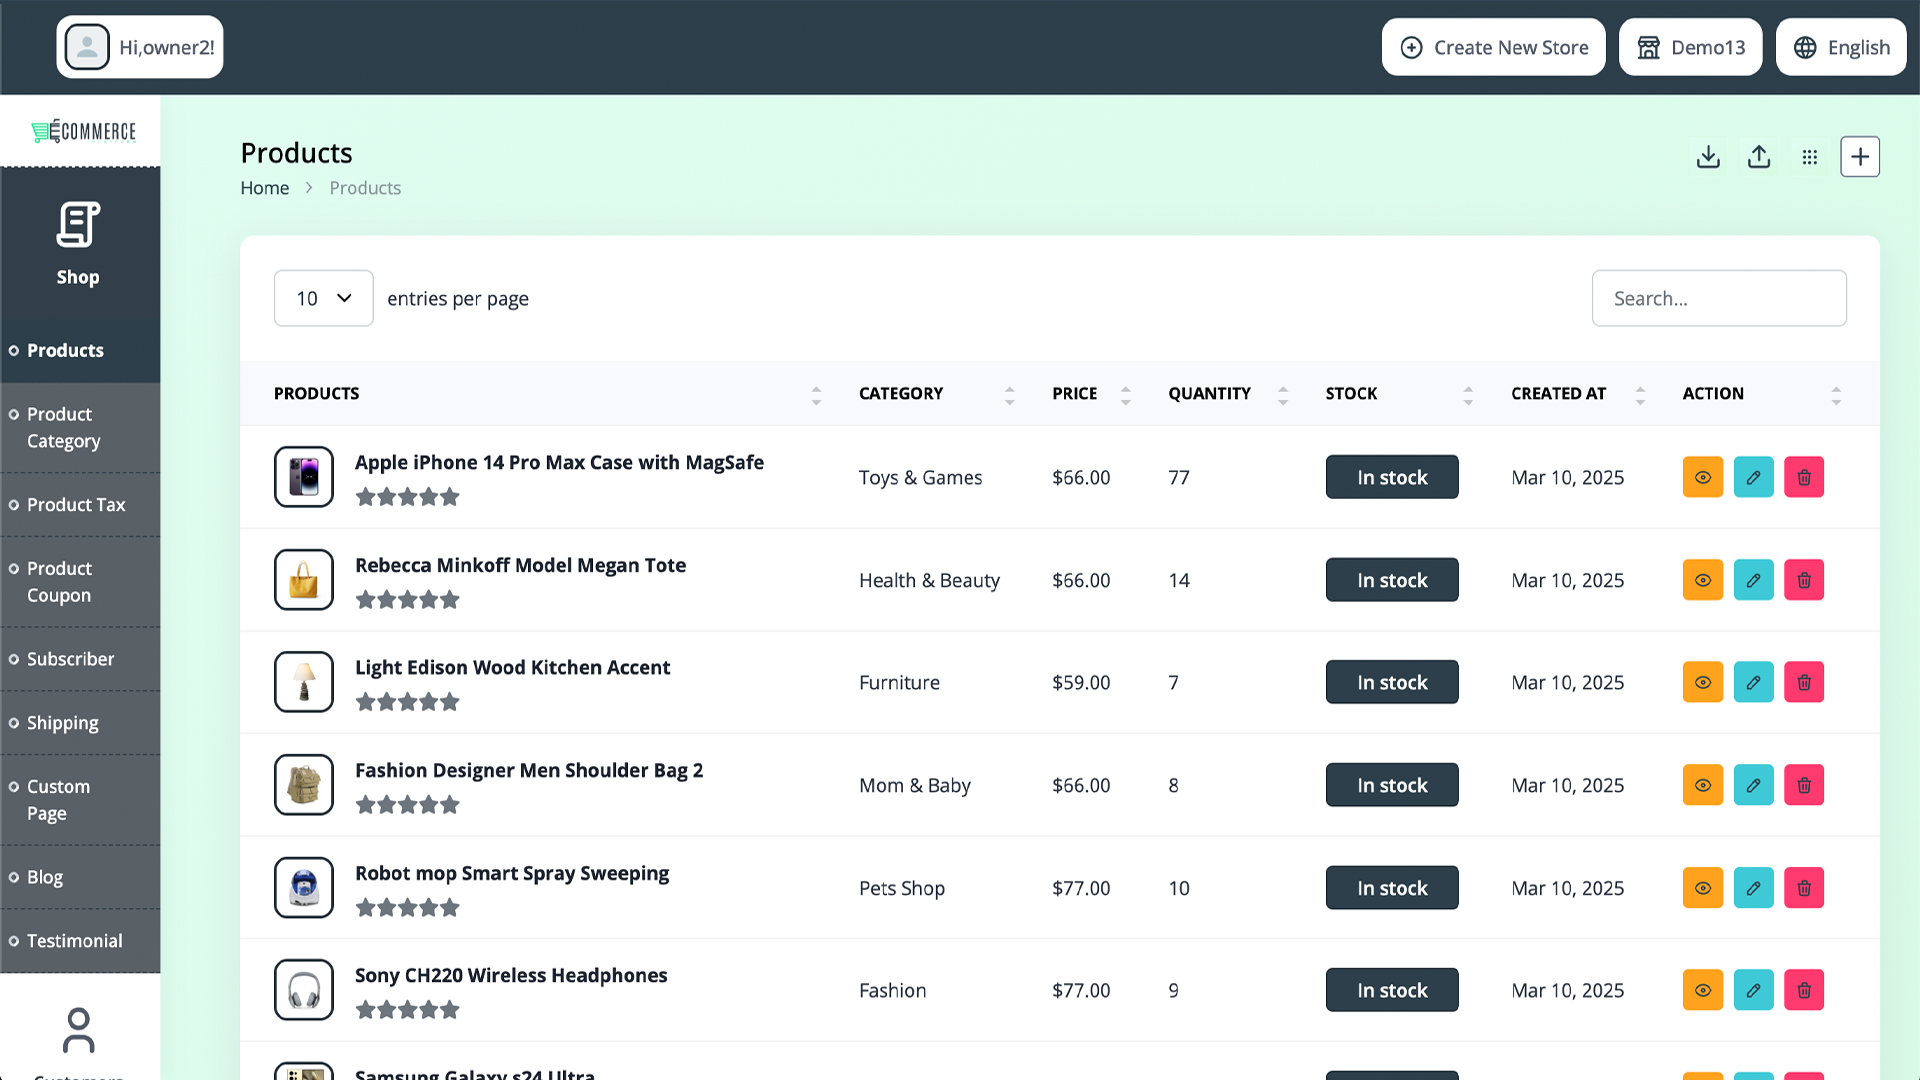Open Robot mop Smart Spray Sweeping title

click(x=512, y=873)
